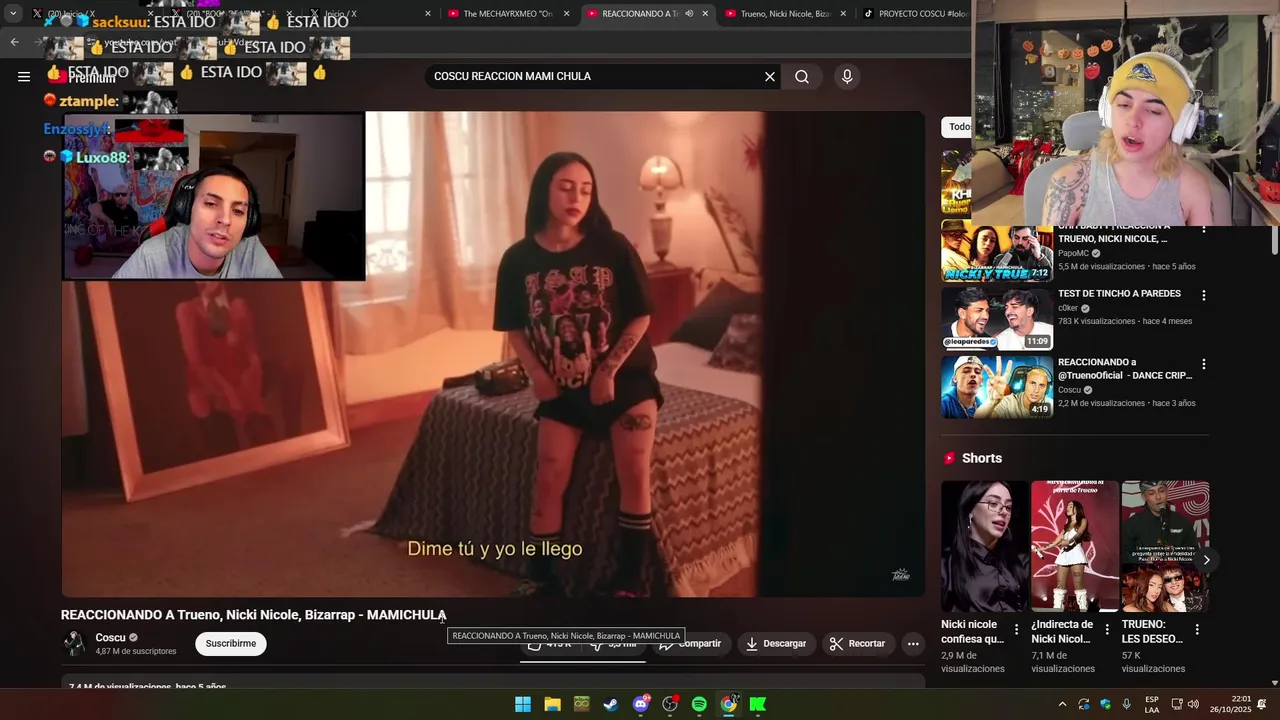Switch to Google Chrome in the taskbar

729,704
